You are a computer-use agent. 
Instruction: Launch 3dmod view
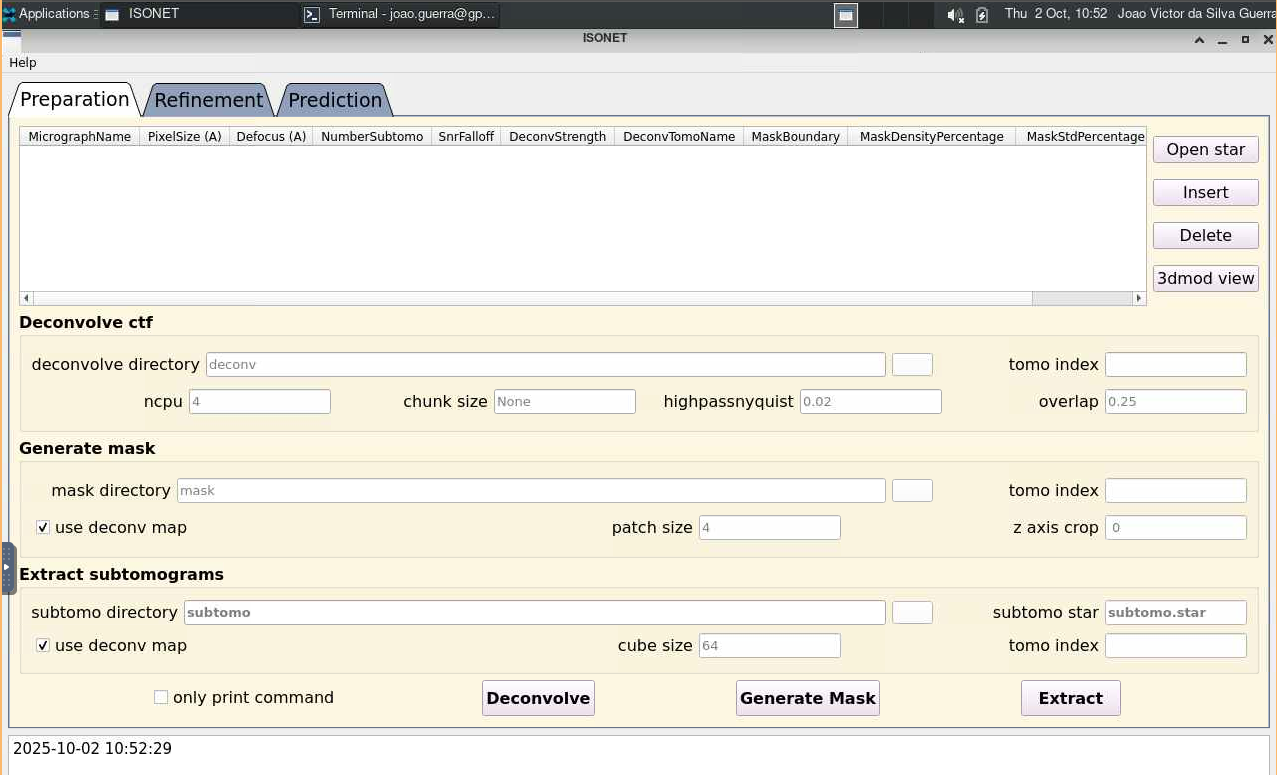pos(1205,278)
